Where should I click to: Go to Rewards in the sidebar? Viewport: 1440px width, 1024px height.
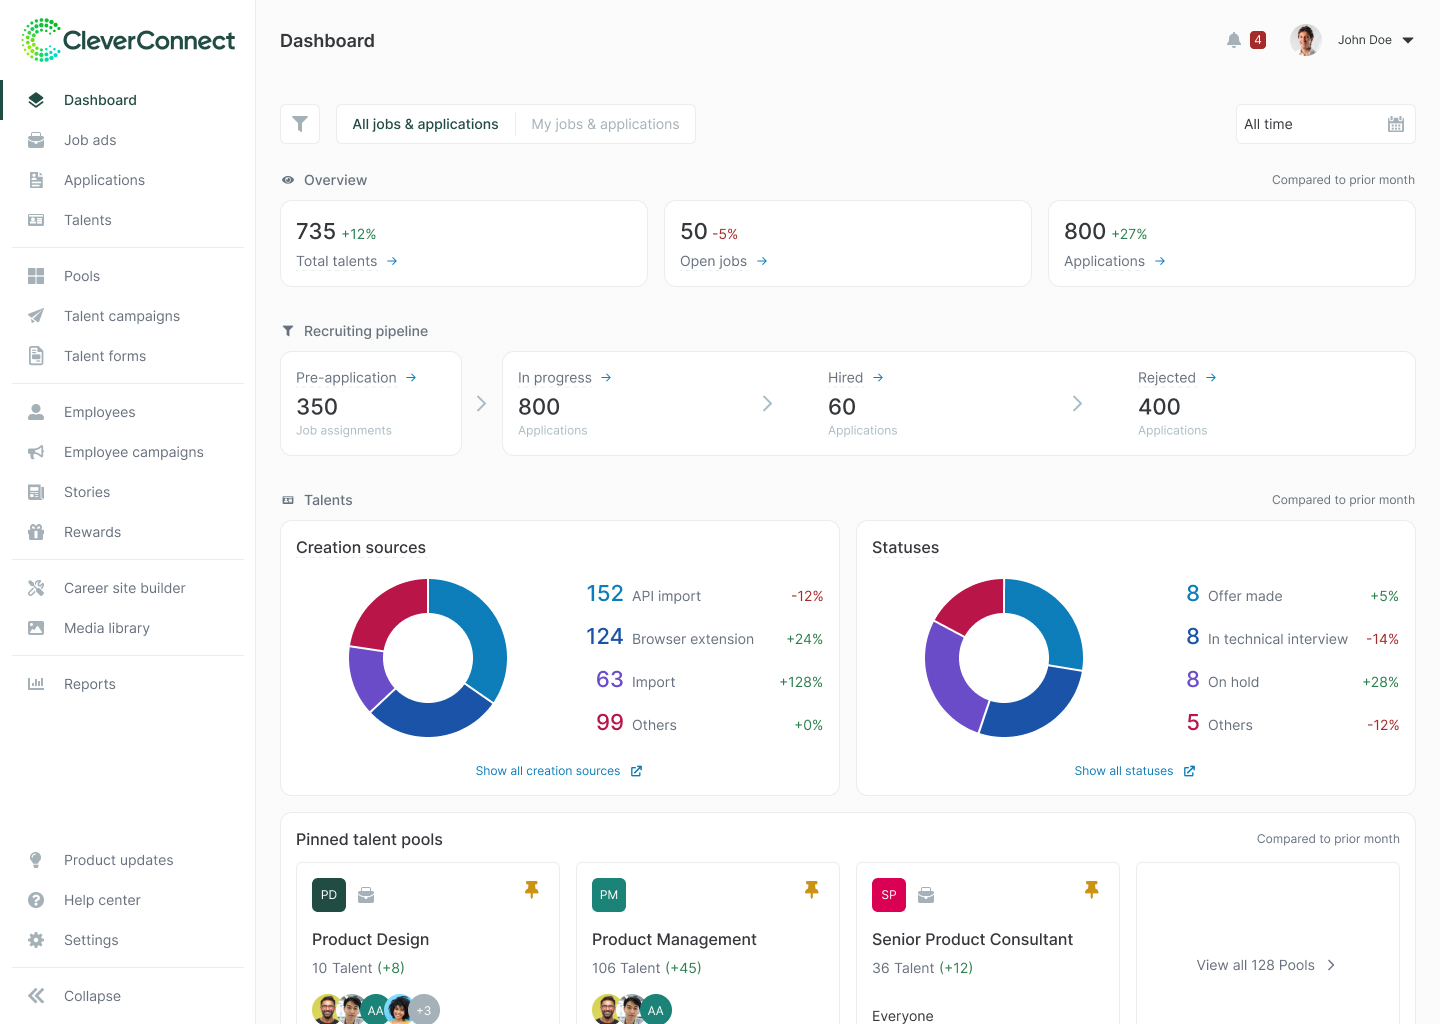pos(92,532)
